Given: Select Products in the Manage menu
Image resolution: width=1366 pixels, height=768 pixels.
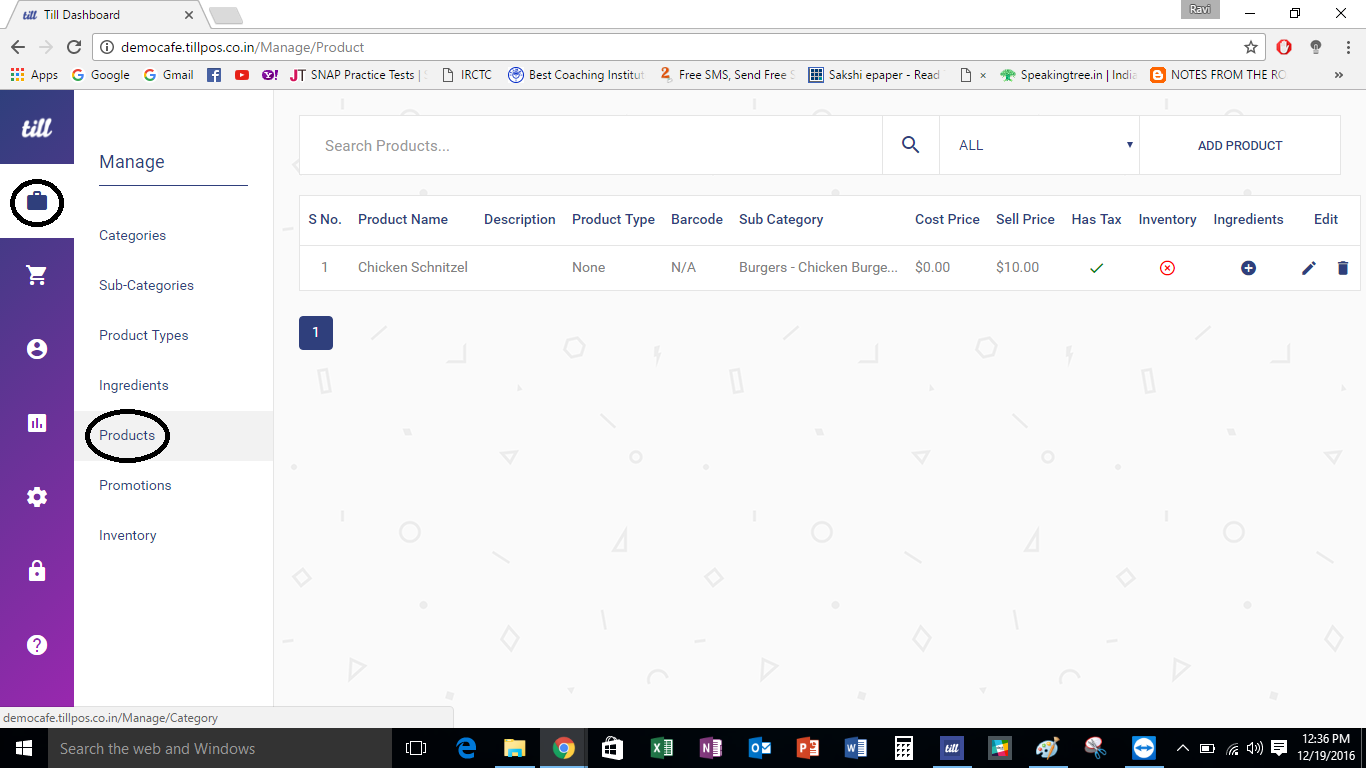Looking at the screenshot, I should pos(127,436).
